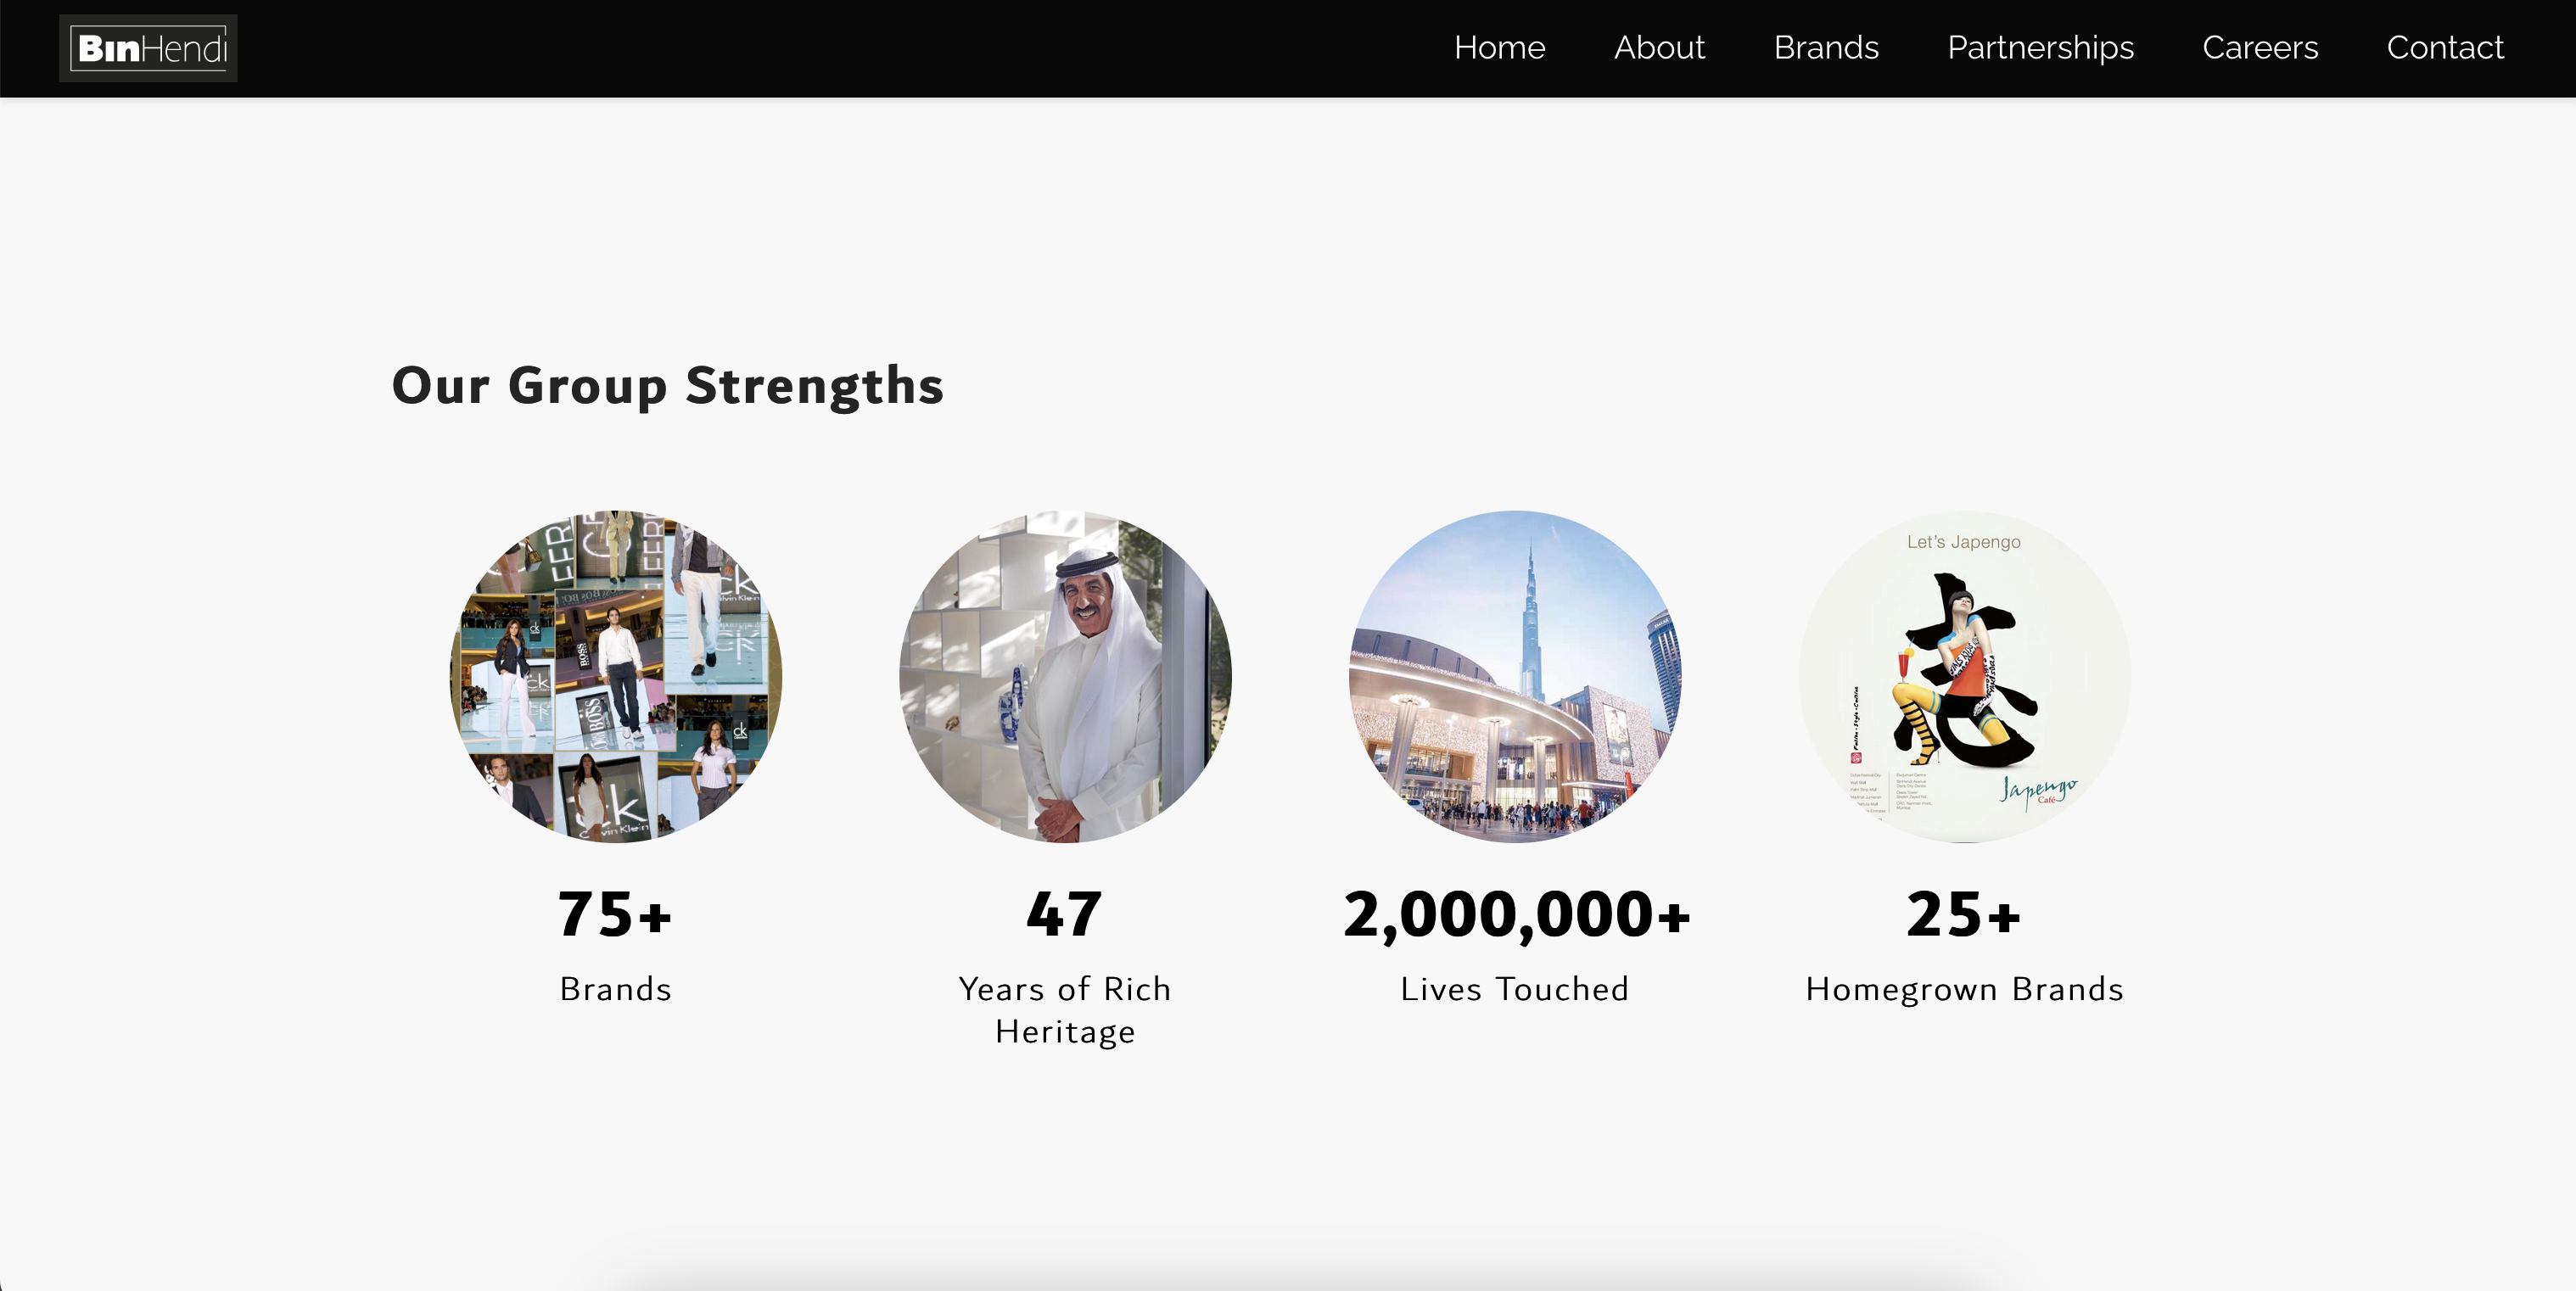Click the Years of Rich Heritage caption
The height and width of the screenshot is (1291, 2576).
[x=1065, y=1010]
